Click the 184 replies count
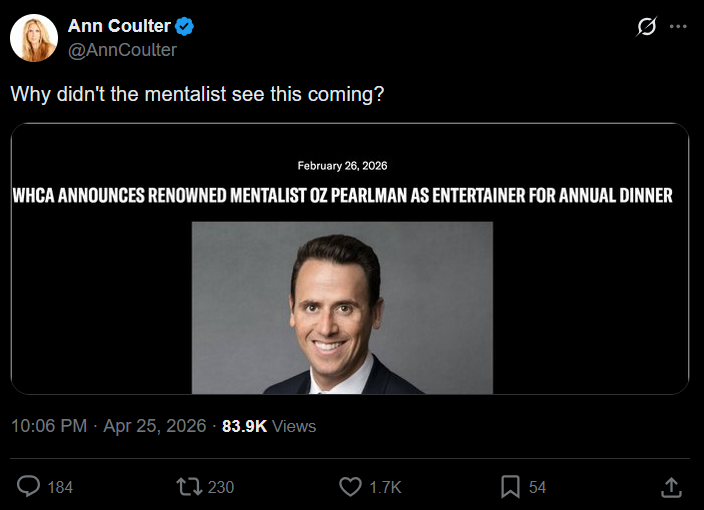 [x=60, y=487]
